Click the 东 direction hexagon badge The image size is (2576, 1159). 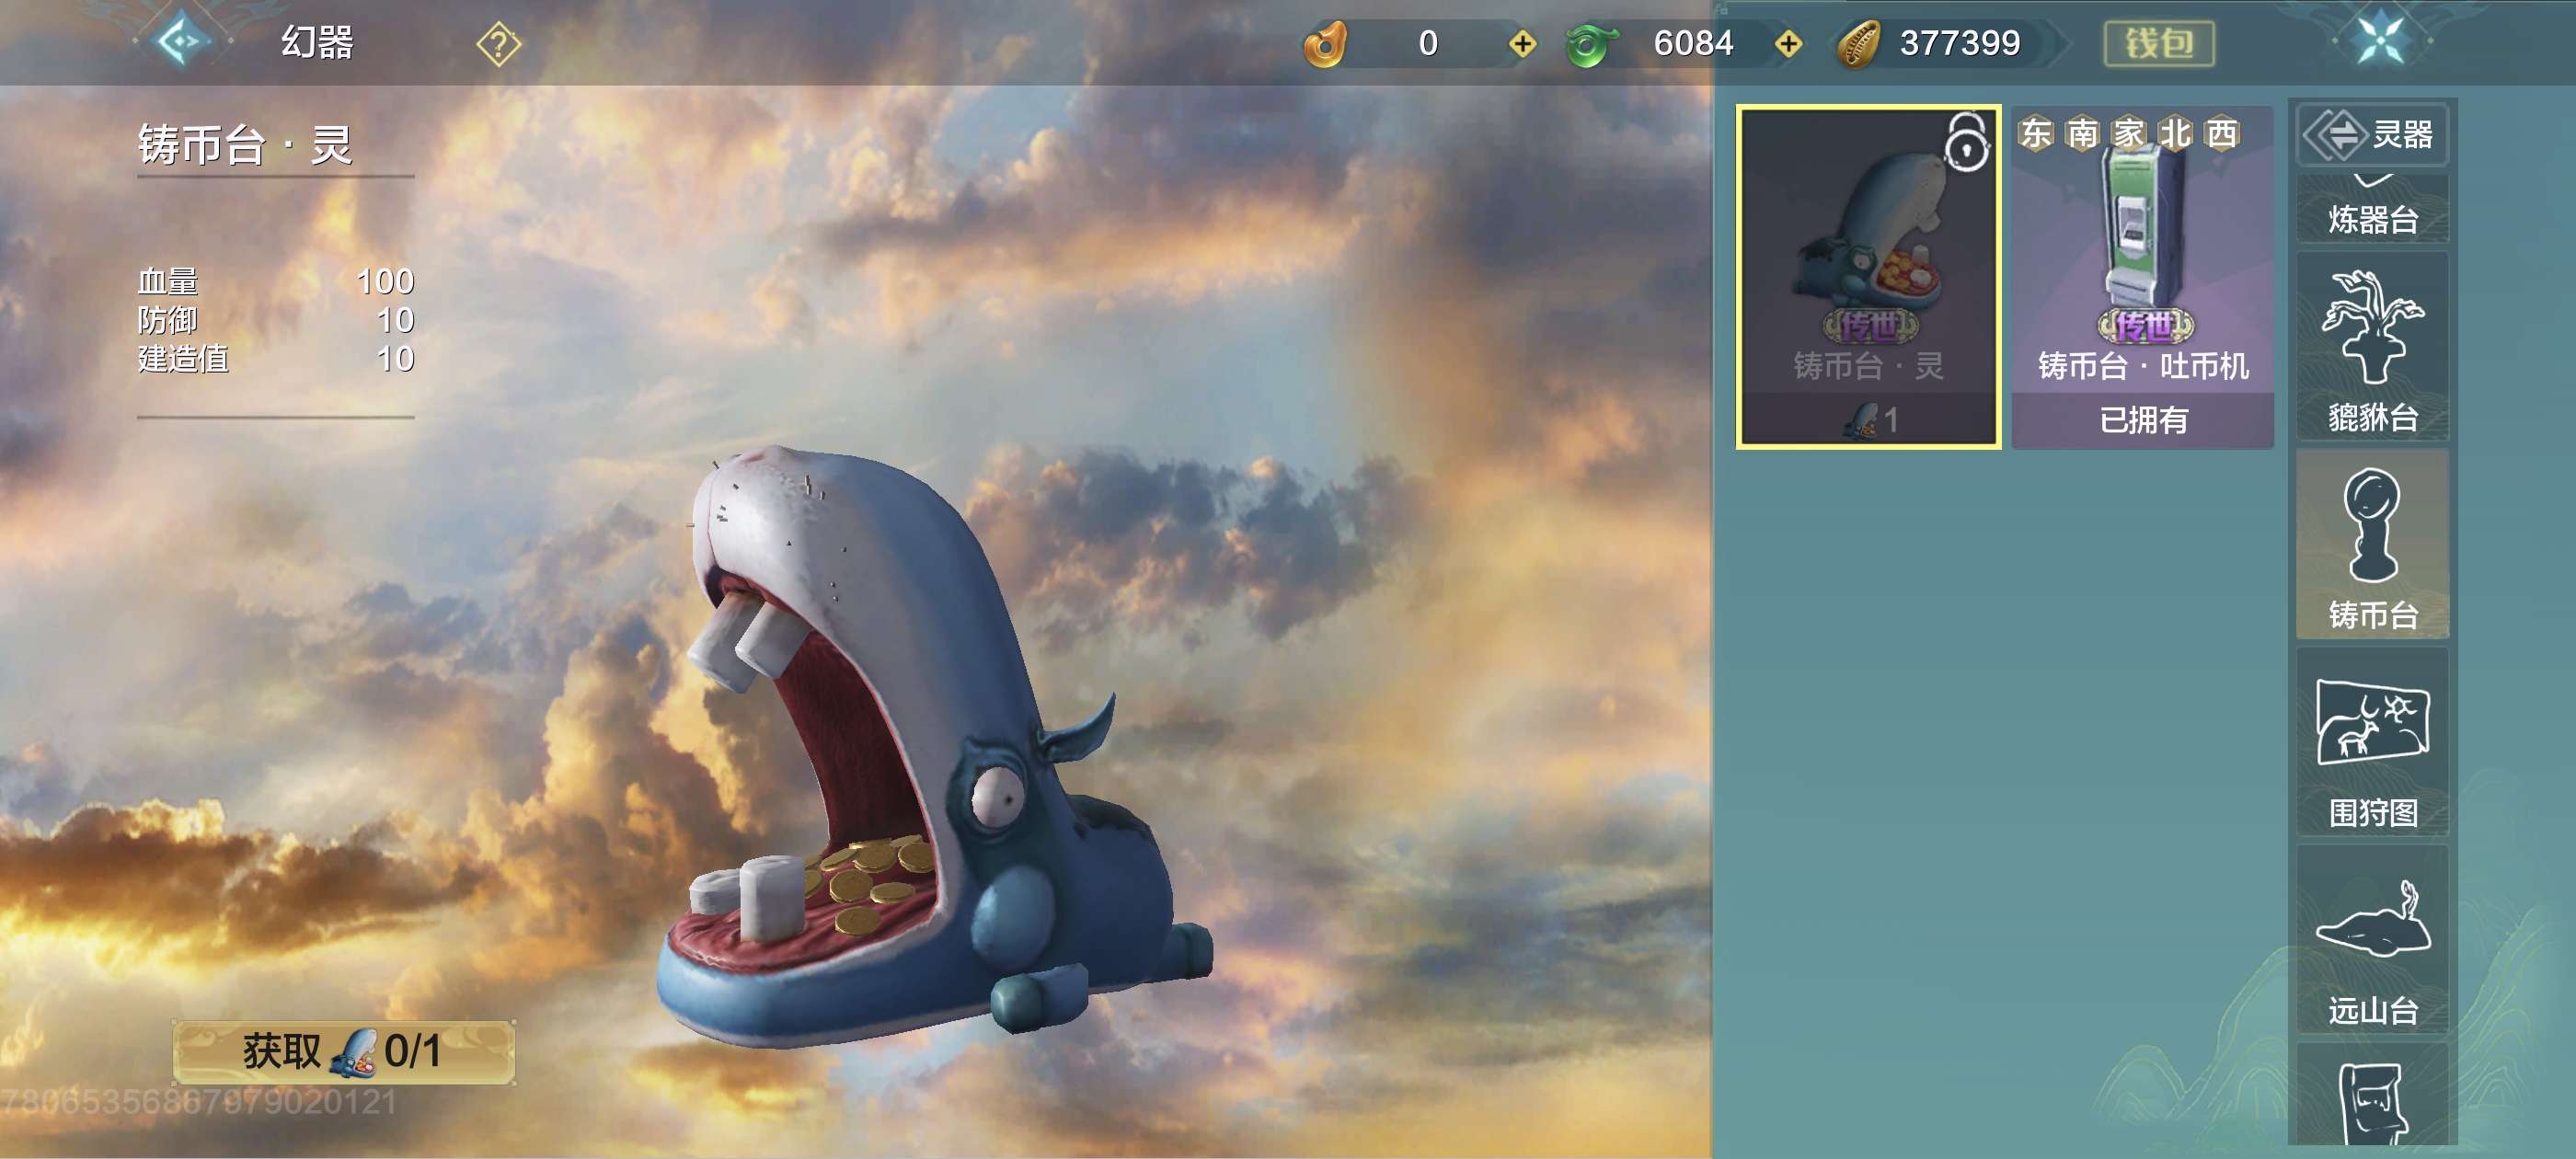click(x=2035, y=133)
